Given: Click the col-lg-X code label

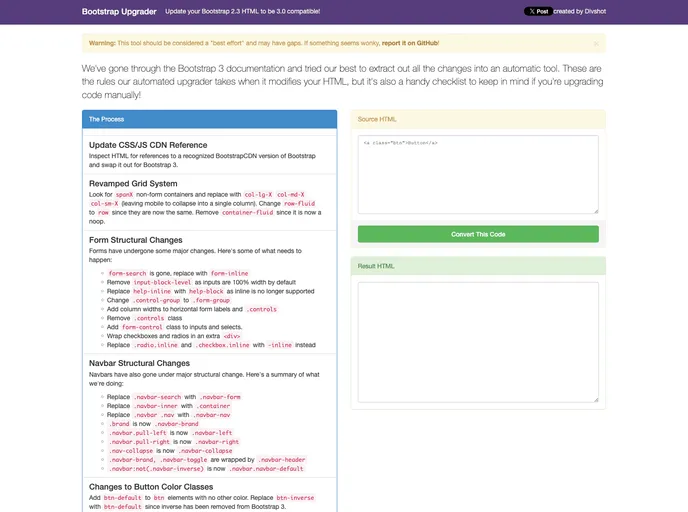Looking at the screenshot, I should [x=258, y=194].
